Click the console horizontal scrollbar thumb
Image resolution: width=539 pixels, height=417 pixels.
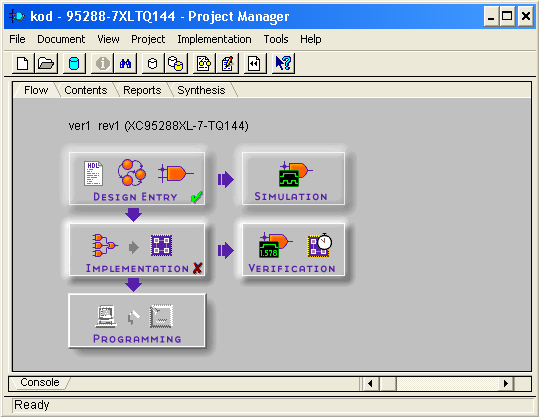pos(388,383)
